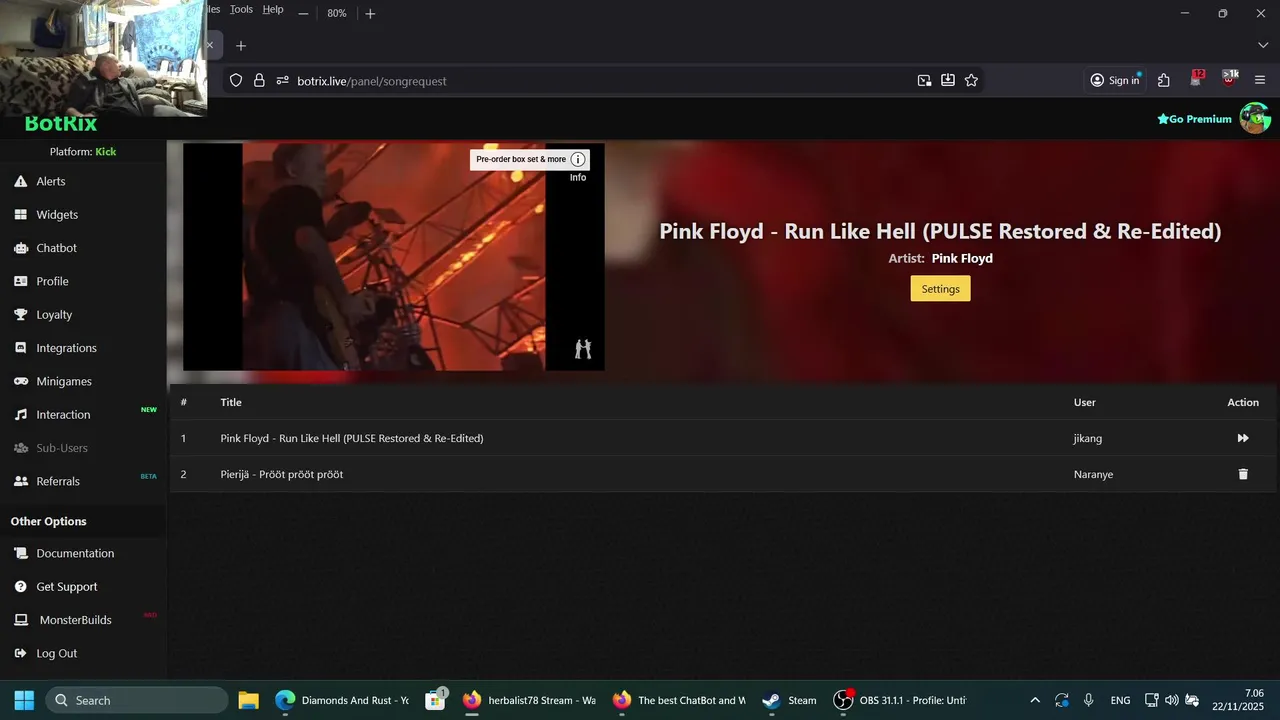Image resolution: width=1280 pixels, height=720 pixels.
Task: Switch to Edge Diamonds And Rust window
Action: [342, 700]
